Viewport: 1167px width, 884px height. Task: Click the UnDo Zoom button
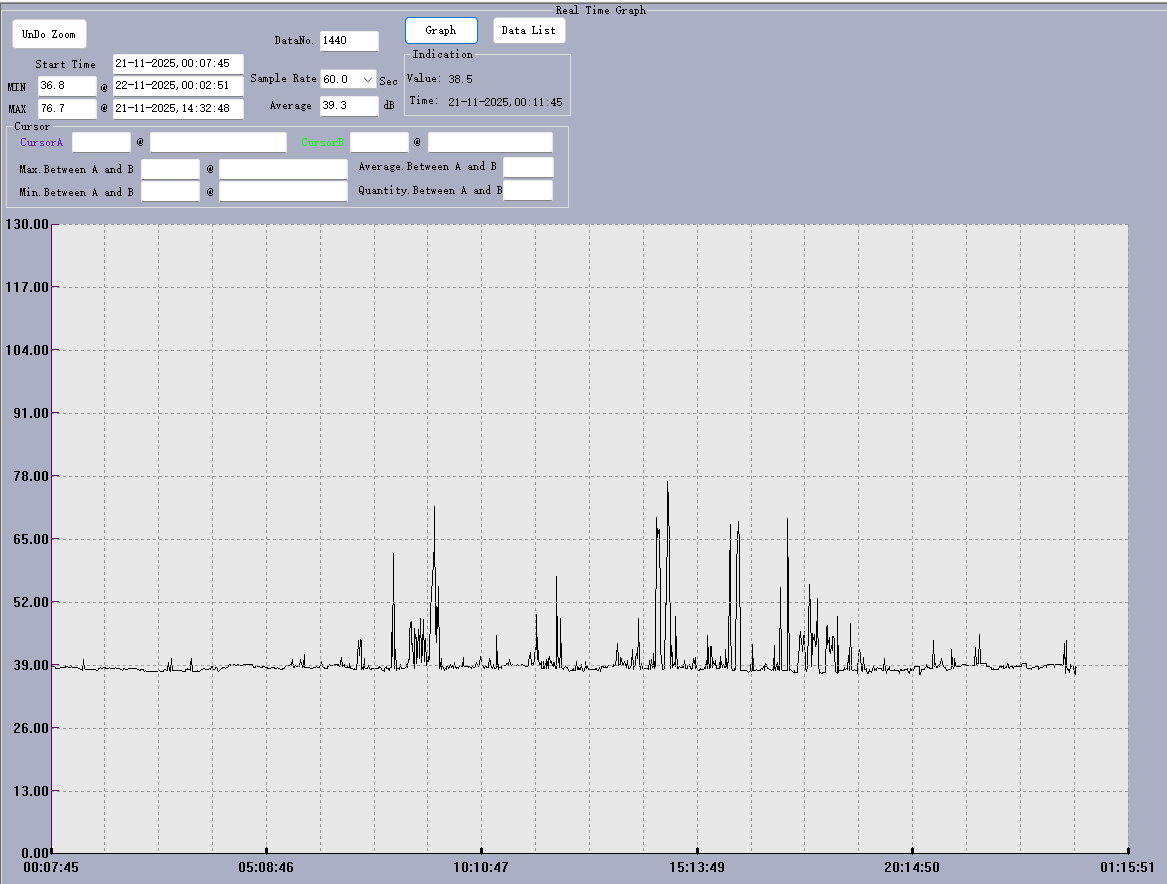coord(49,34)
